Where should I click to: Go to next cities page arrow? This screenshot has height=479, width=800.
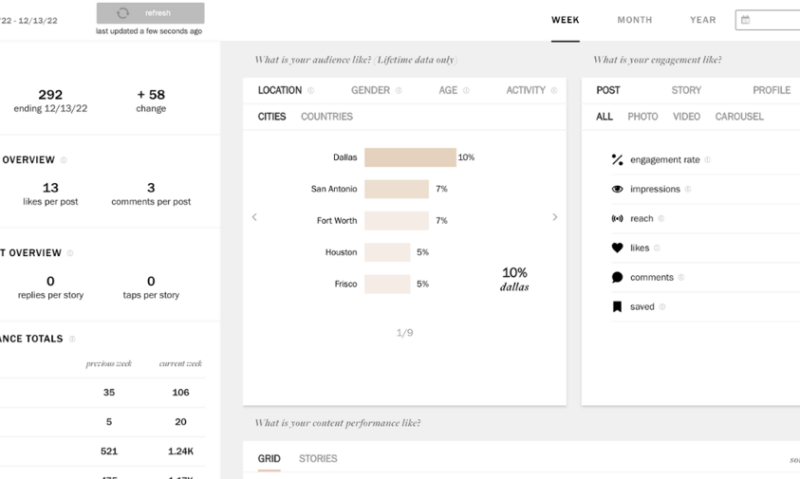pos(555,217)
